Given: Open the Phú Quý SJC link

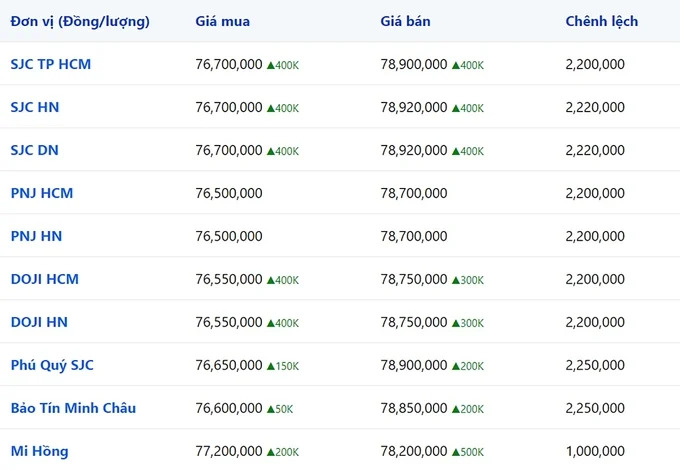Looking at the screenshot, I should point(52,365).
